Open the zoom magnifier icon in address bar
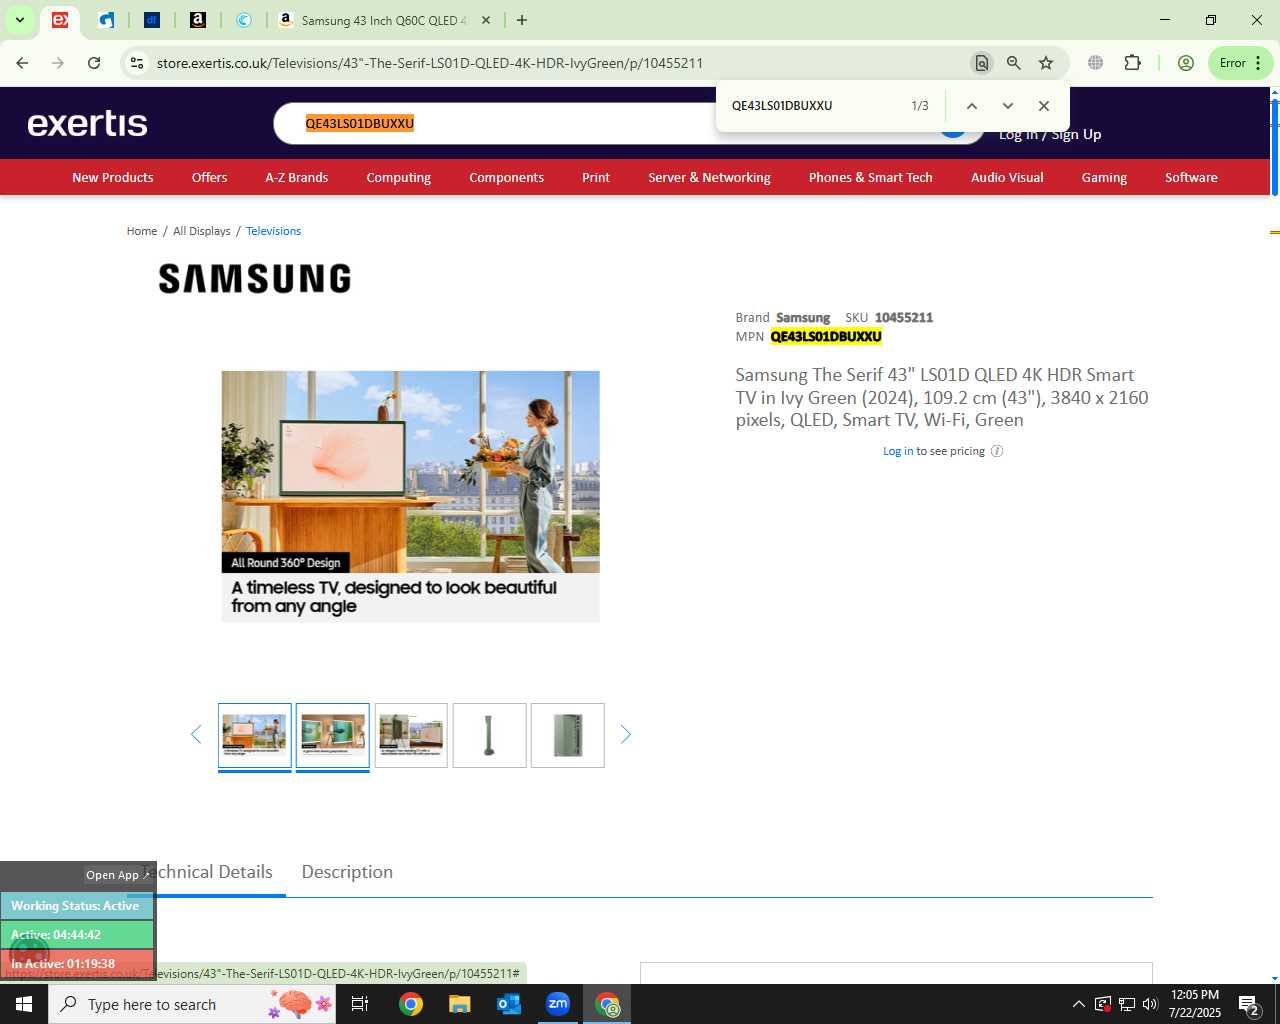 pyautogui.click(x=1014, y=63)
